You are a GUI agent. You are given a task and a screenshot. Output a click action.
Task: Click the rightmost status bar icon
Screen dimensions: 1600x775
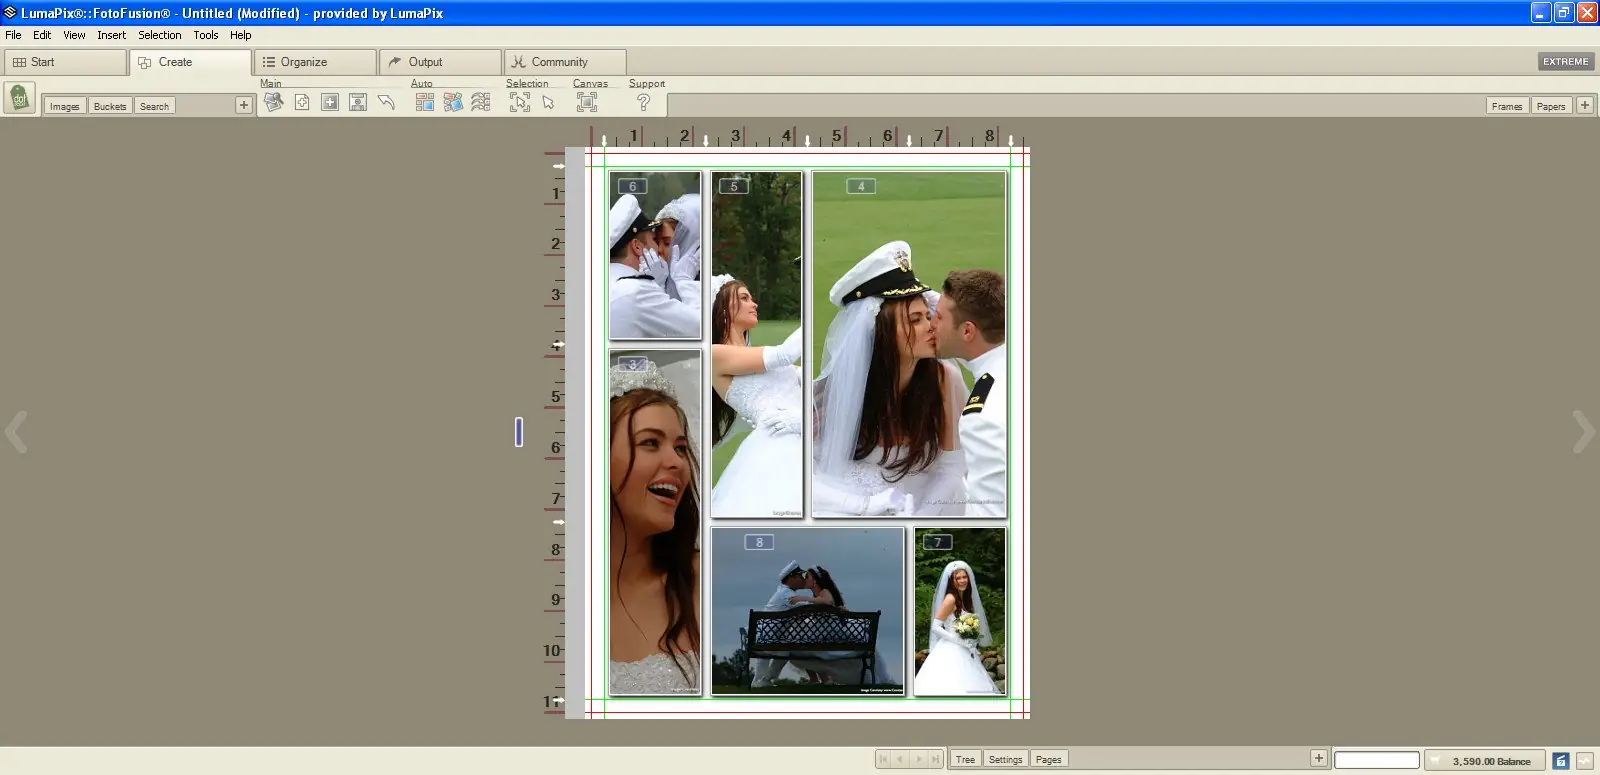click(1585, 761)
